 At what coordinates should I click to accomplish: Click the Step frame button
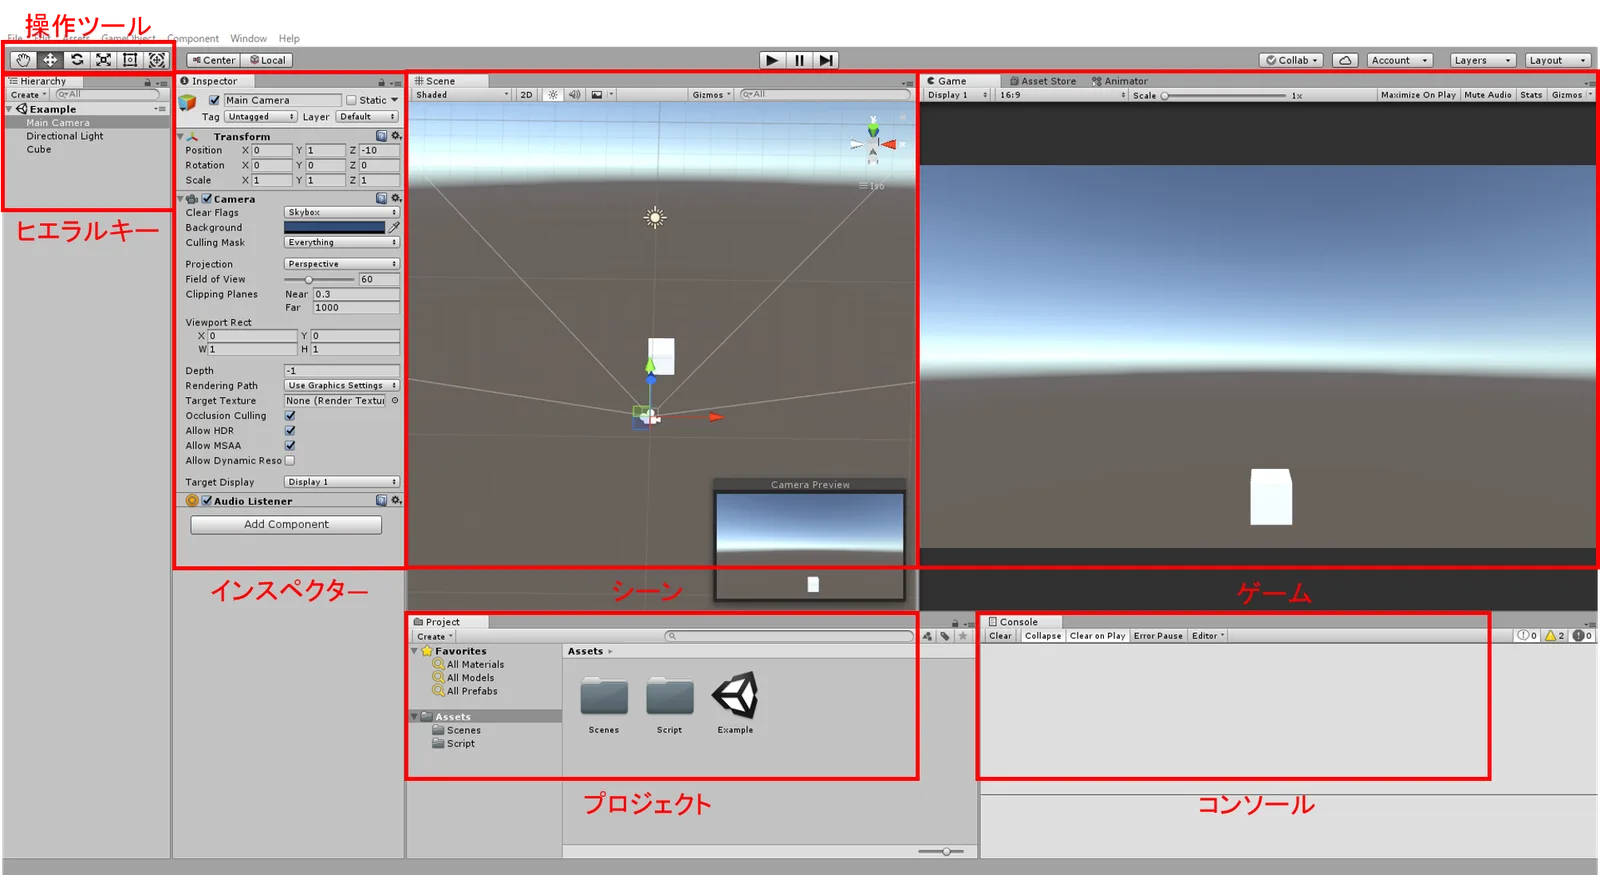tap(825, 60)
